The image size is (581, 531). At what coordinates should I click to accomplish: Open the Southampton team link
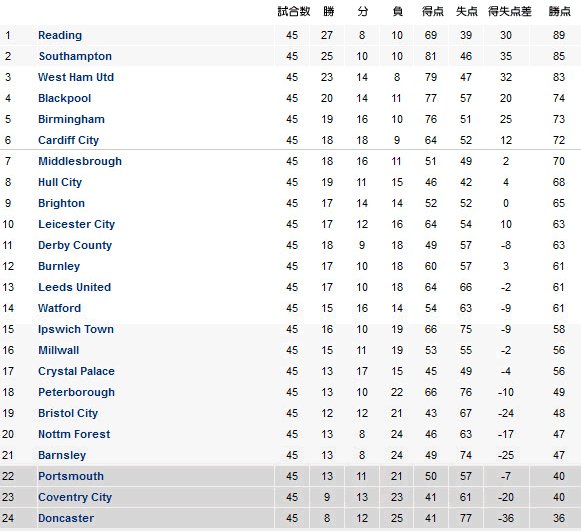tap(75, 56)
